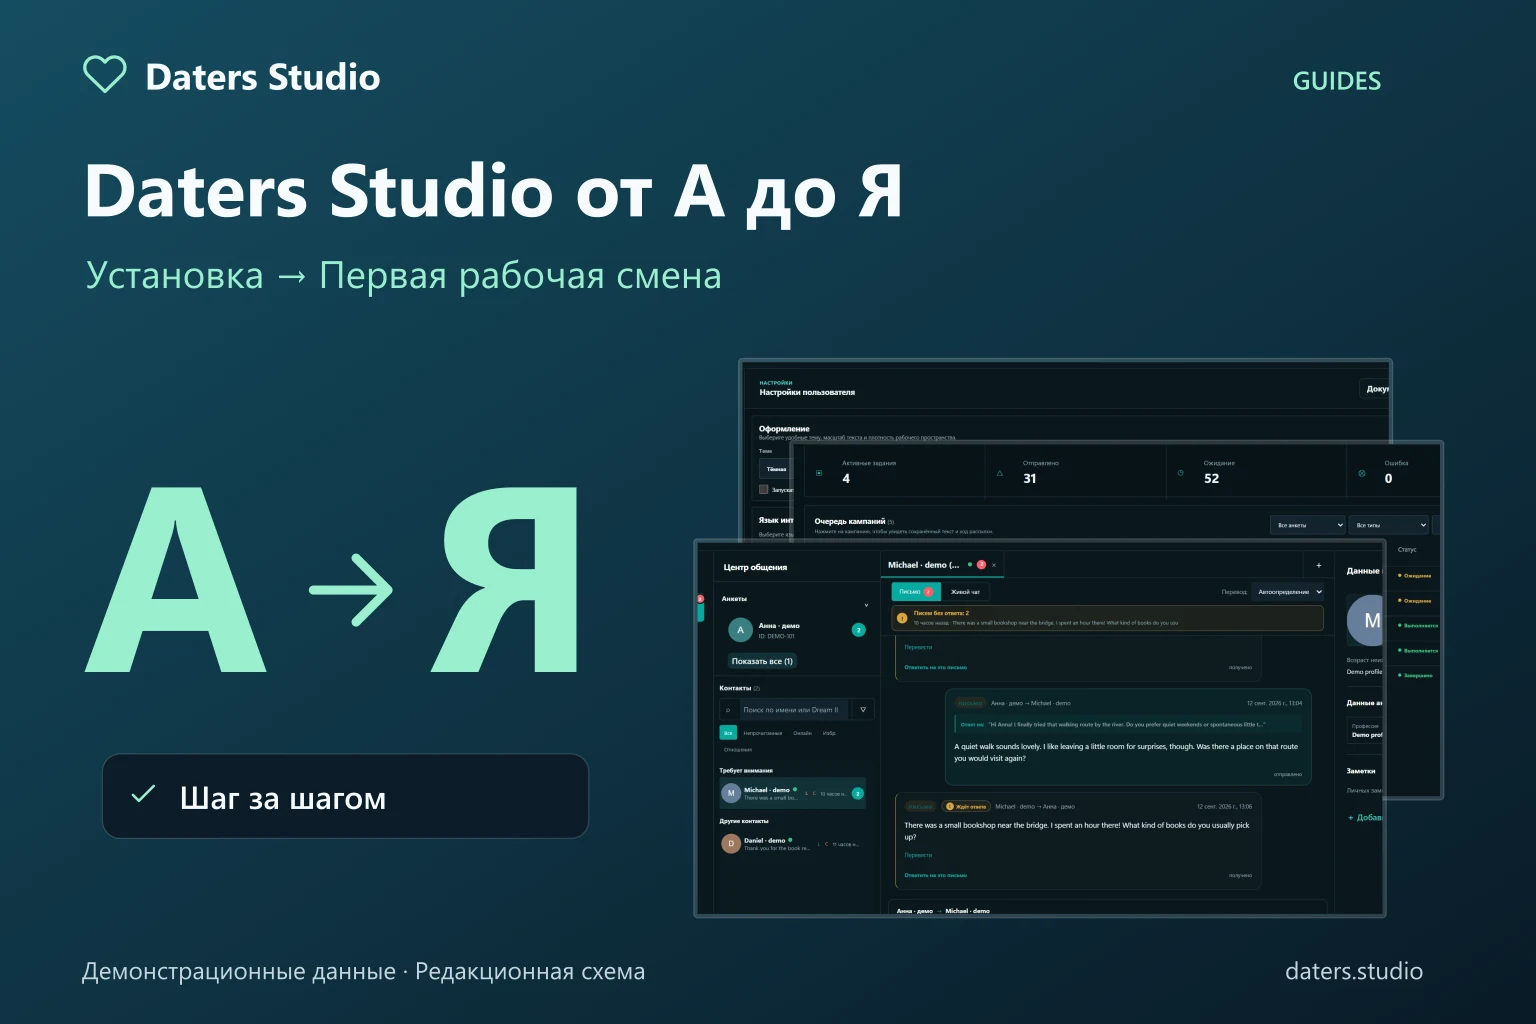The width and height of the screenshot is (1536, 1024).
Task: Switch to the 'Письмо' mode tab
Action: pyautogui.click(x=916, y=592)
